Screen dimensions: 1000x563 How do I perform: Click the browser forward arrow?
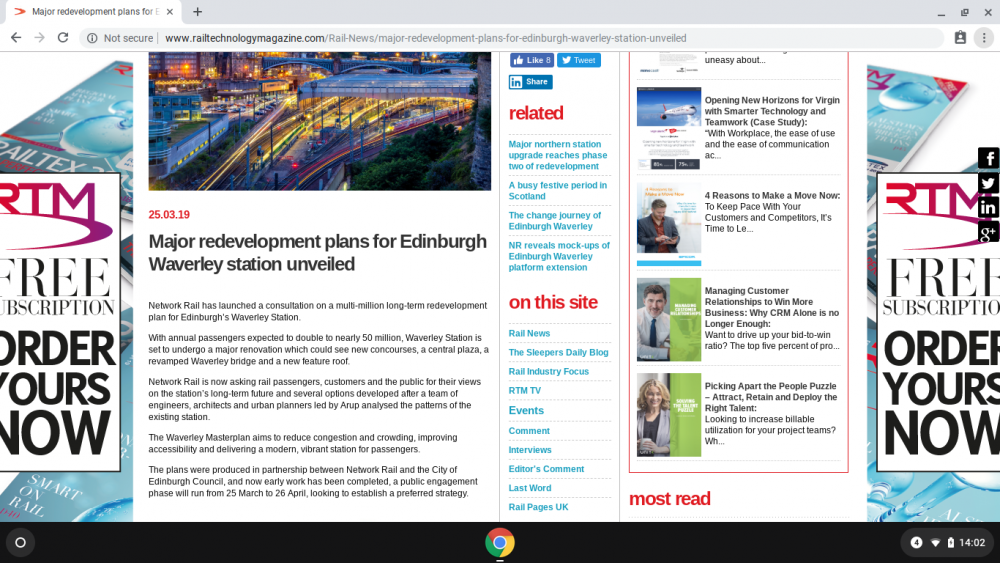pos(40,38)
